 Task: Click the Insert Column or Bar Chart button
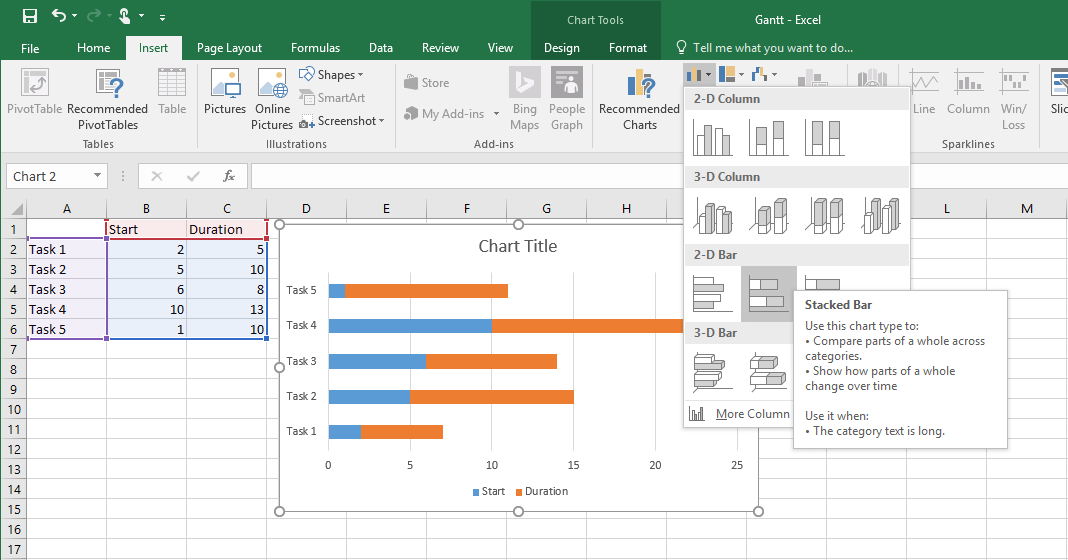click(x=699, y=74)
